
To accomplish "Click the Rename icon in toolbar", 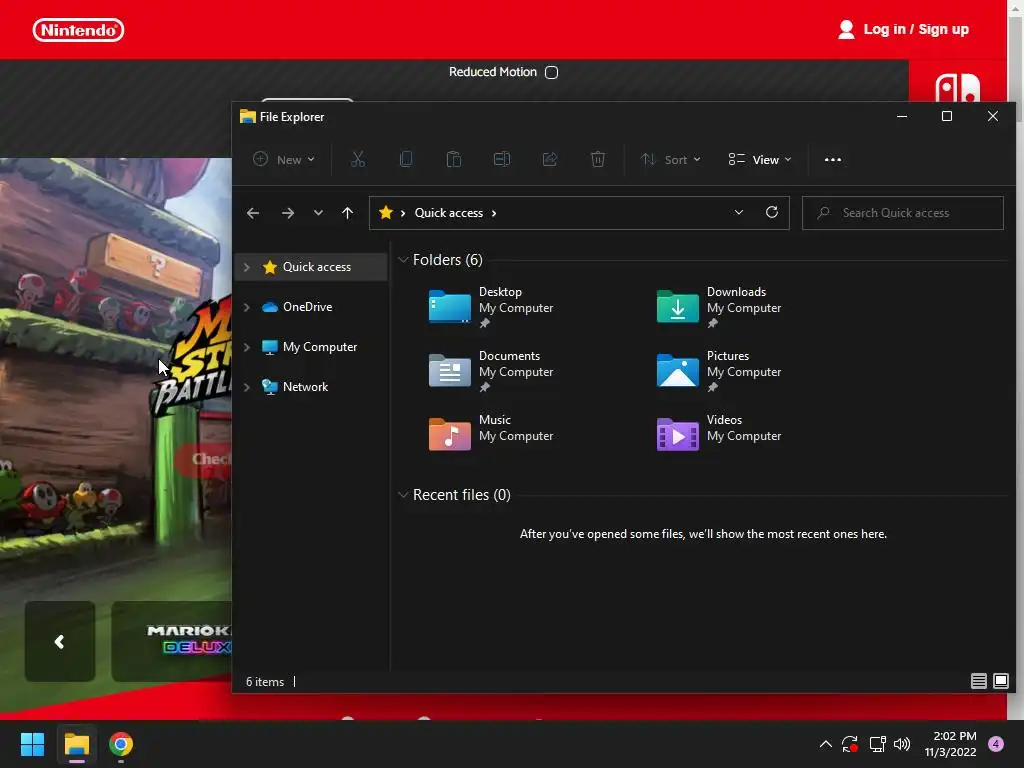I will (x=502, y=159).
